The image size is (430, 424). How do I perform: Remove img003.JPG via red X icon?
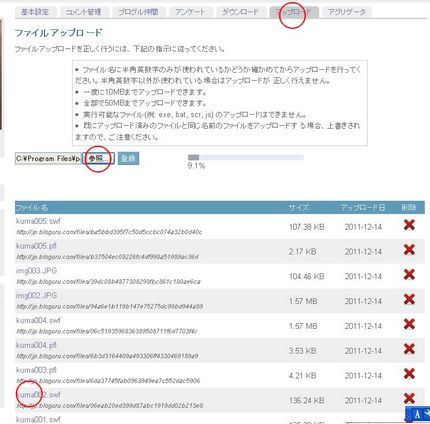409,275
